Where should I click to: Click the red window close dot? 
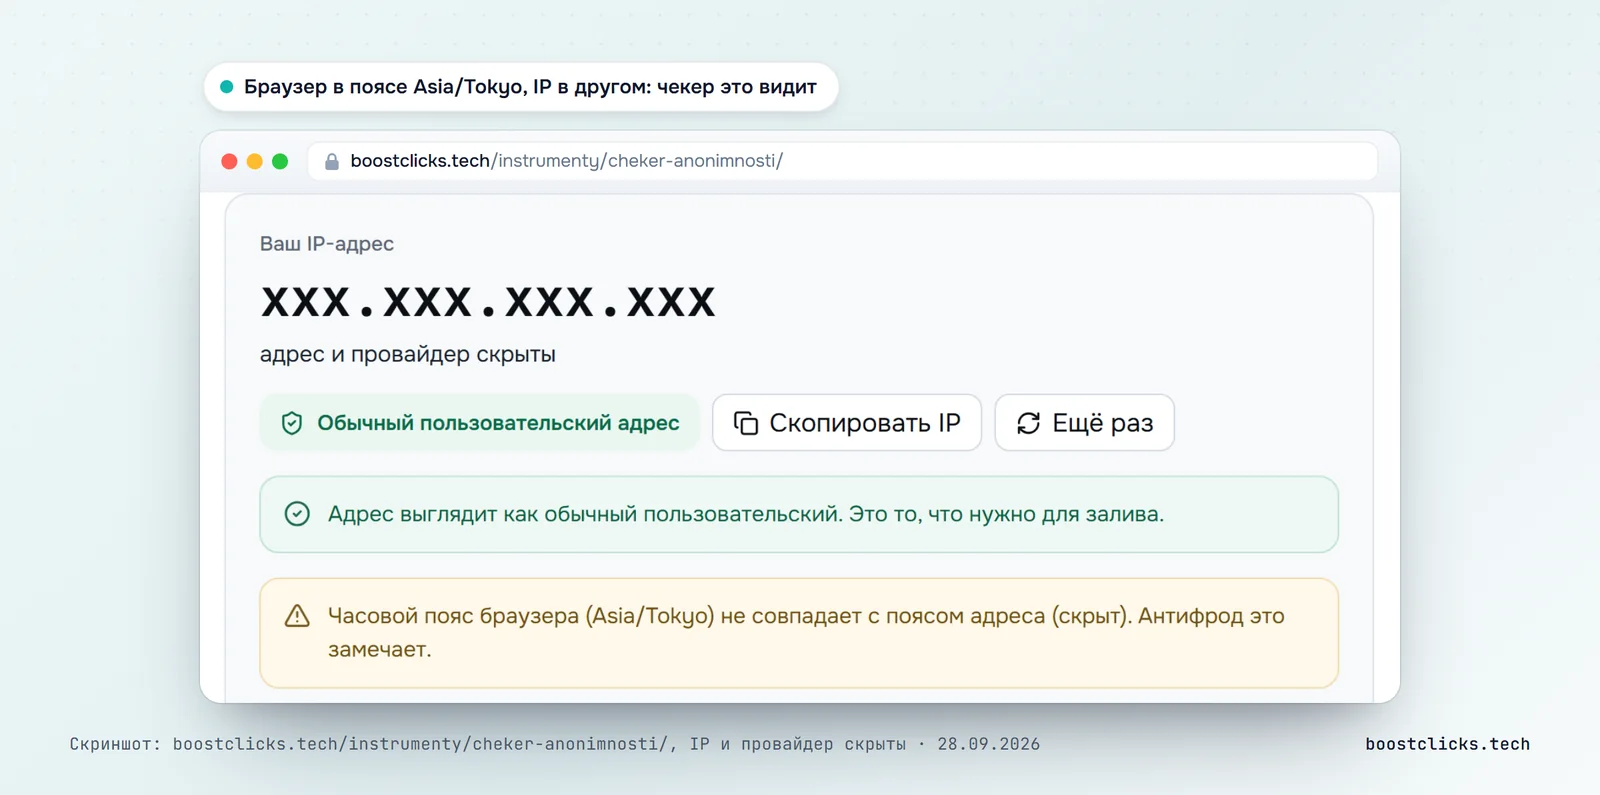229,161
